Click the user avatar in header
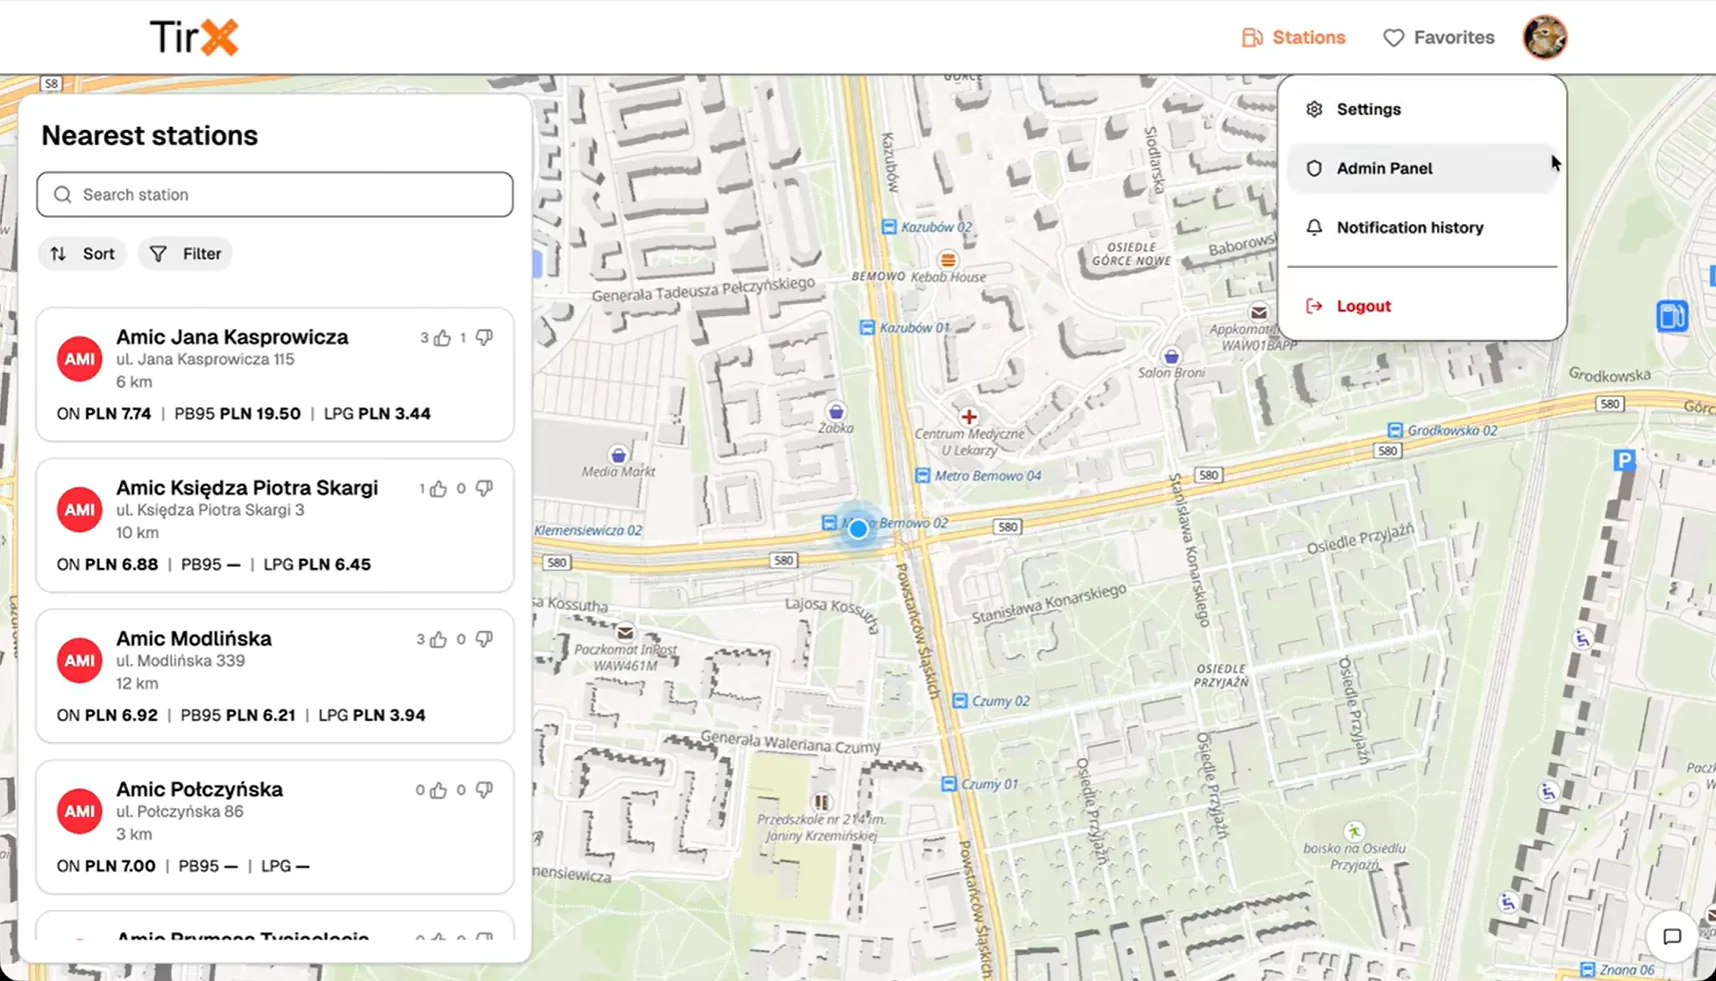The height and width of the screenshot is (981, 1716). 1544,38
